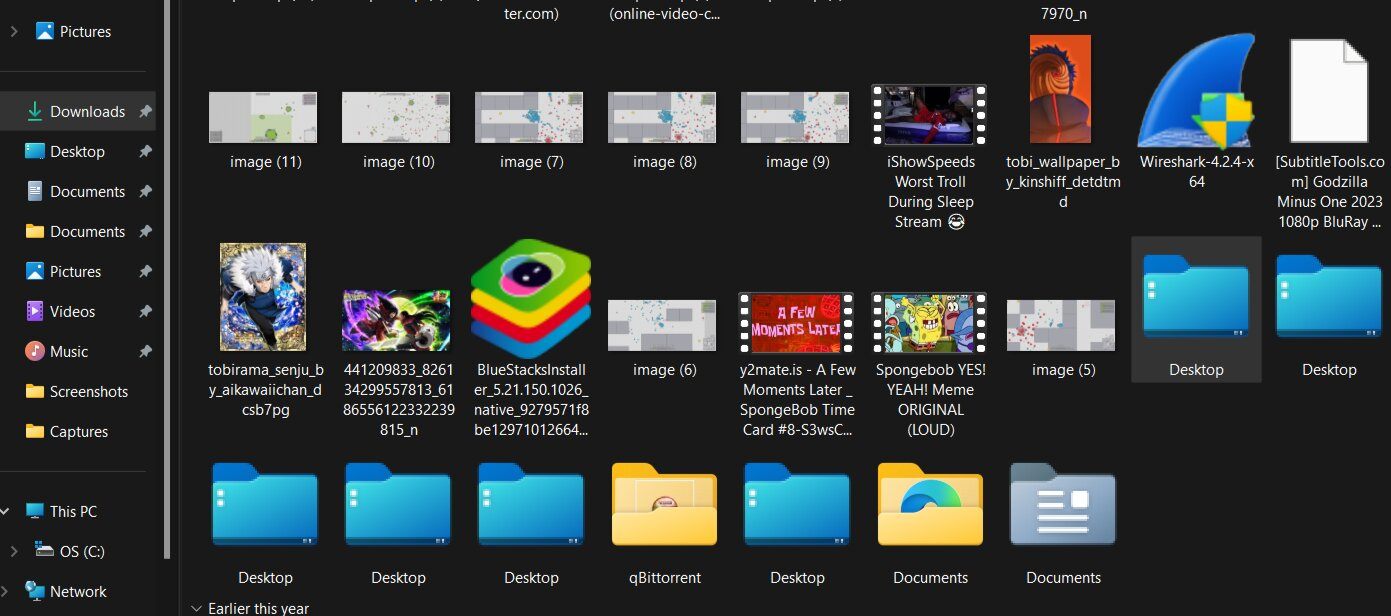Click the pin icon beside Downloads
Viewport: 1391px width, 616px height.
(x=145, y=112)
